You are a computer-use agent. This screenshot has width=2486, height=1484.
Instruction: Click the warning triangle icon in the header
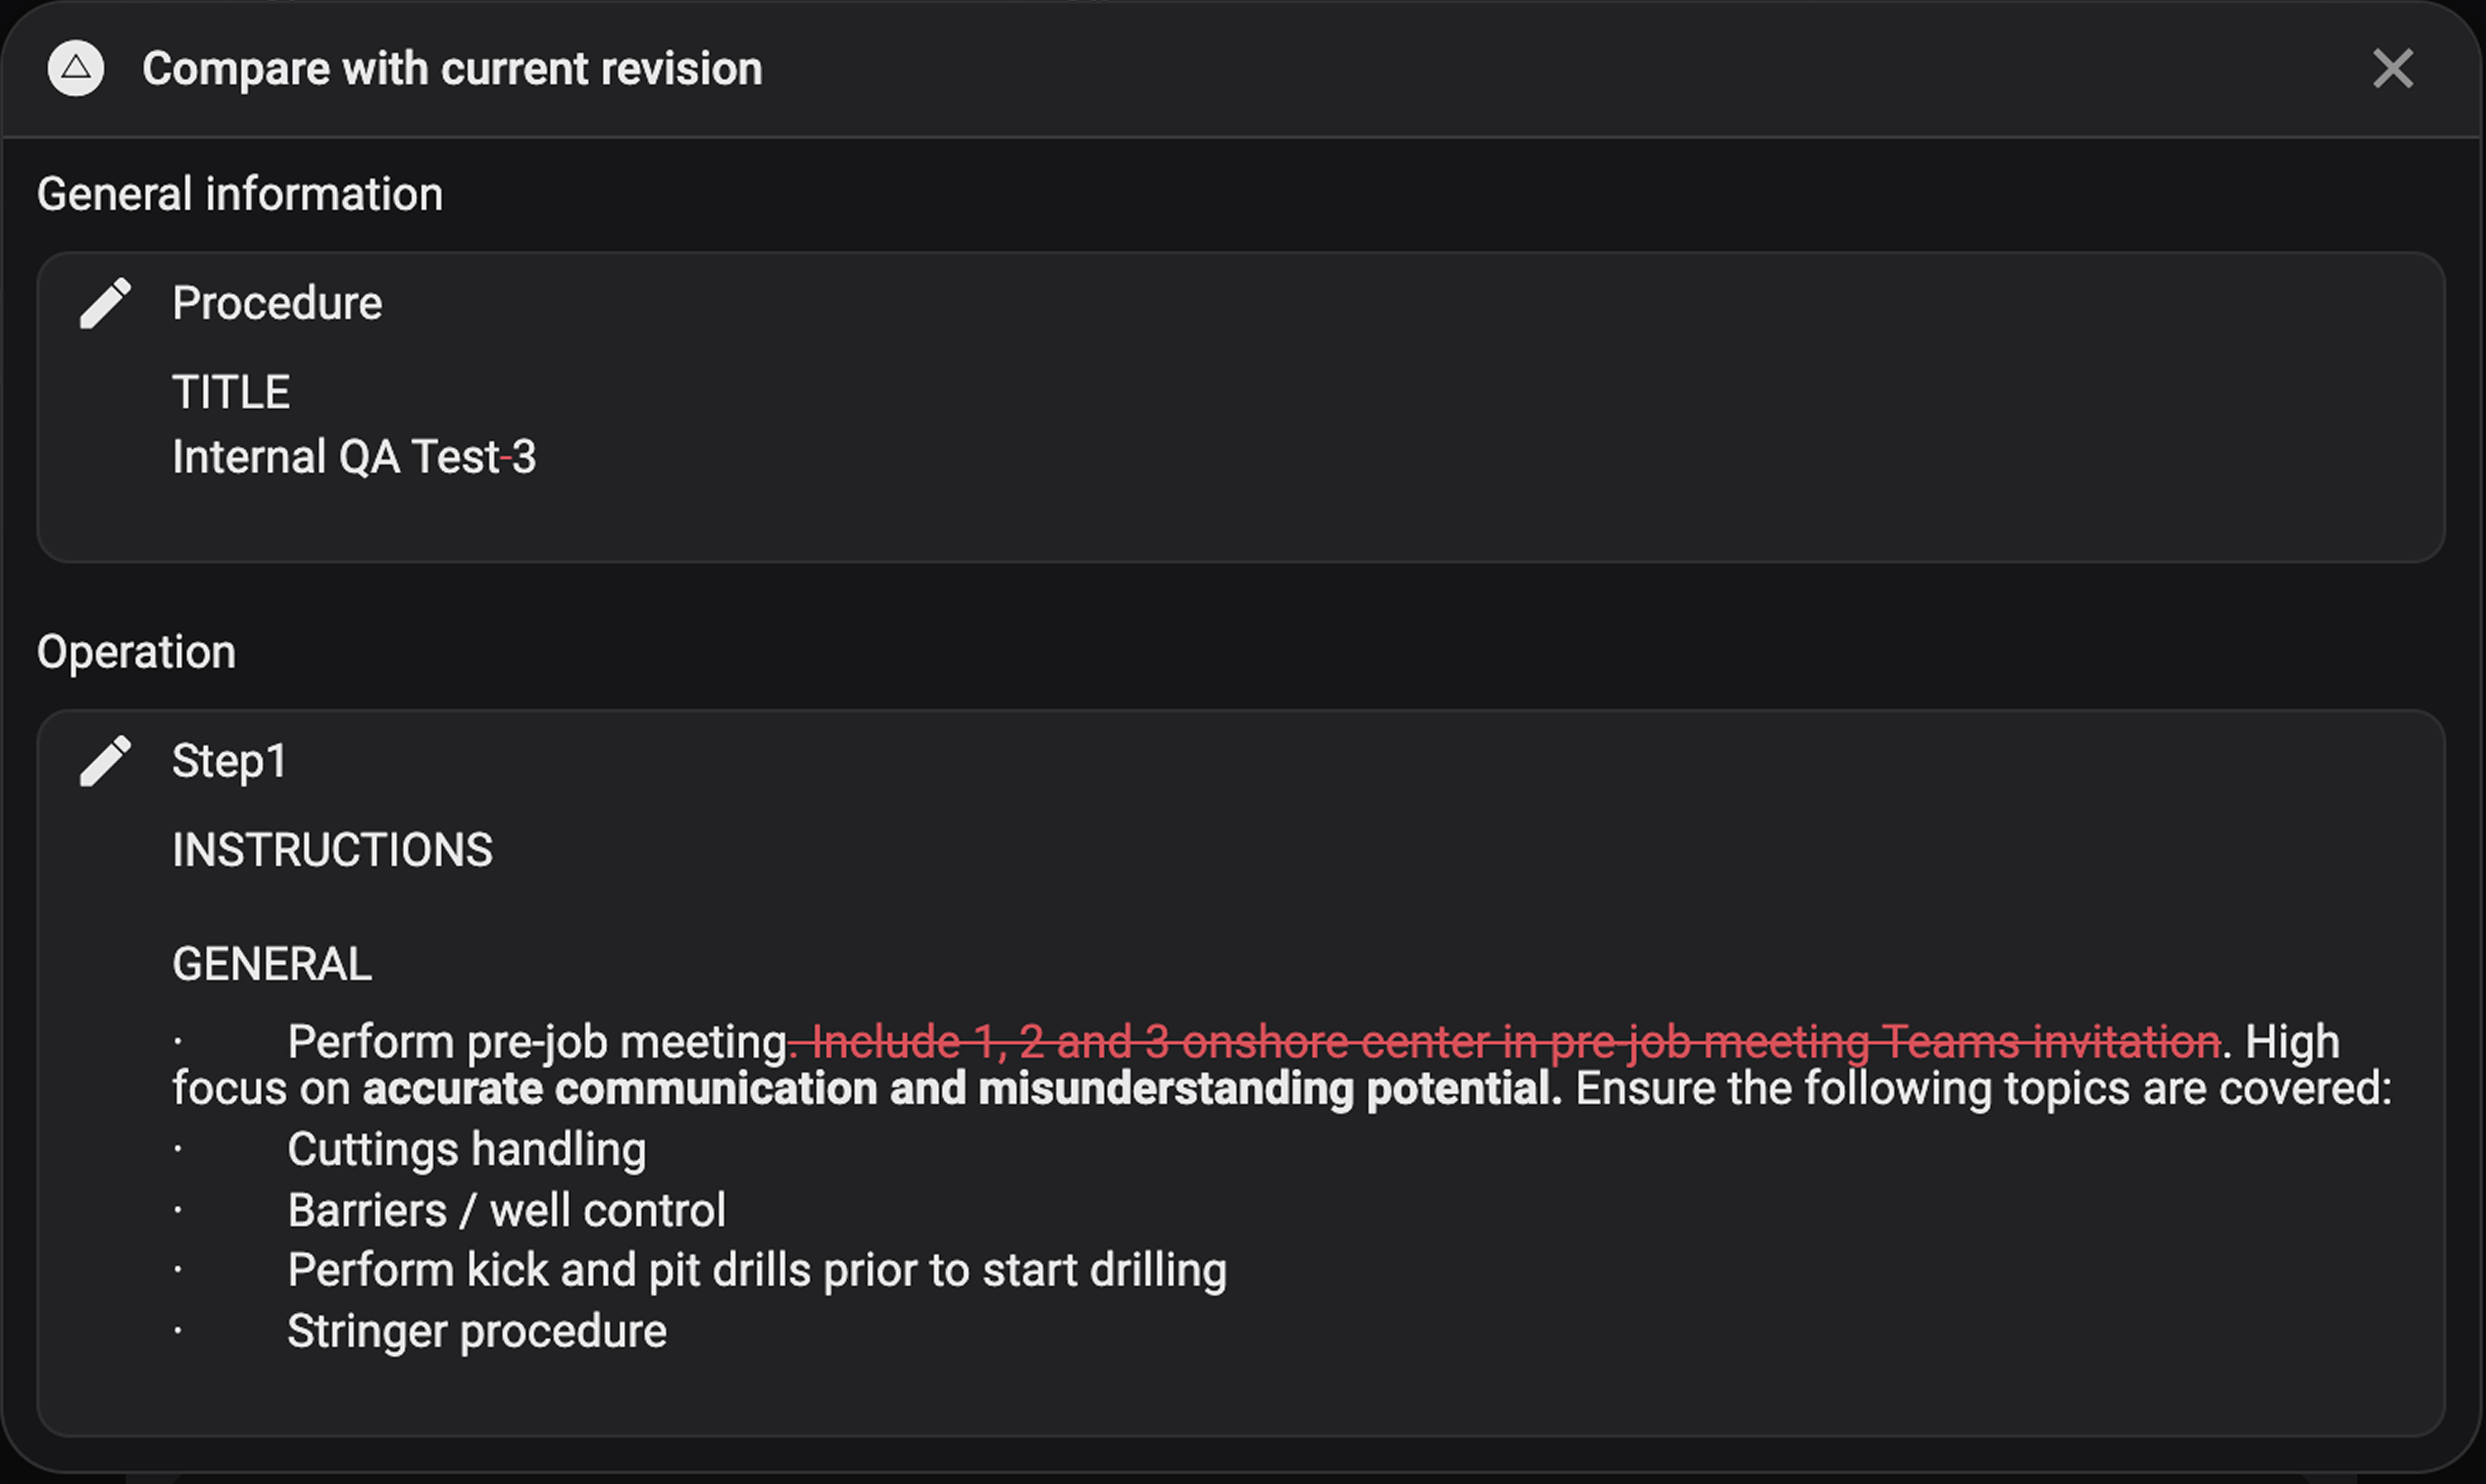click(x=74, y=68)
